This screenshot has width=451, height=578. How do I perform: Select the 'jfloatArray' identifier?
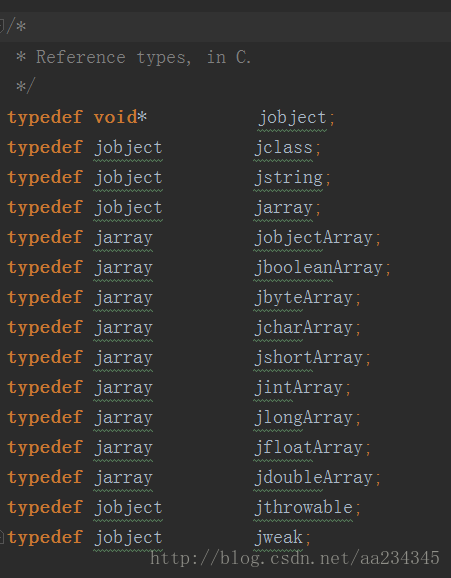click(308, 448)
